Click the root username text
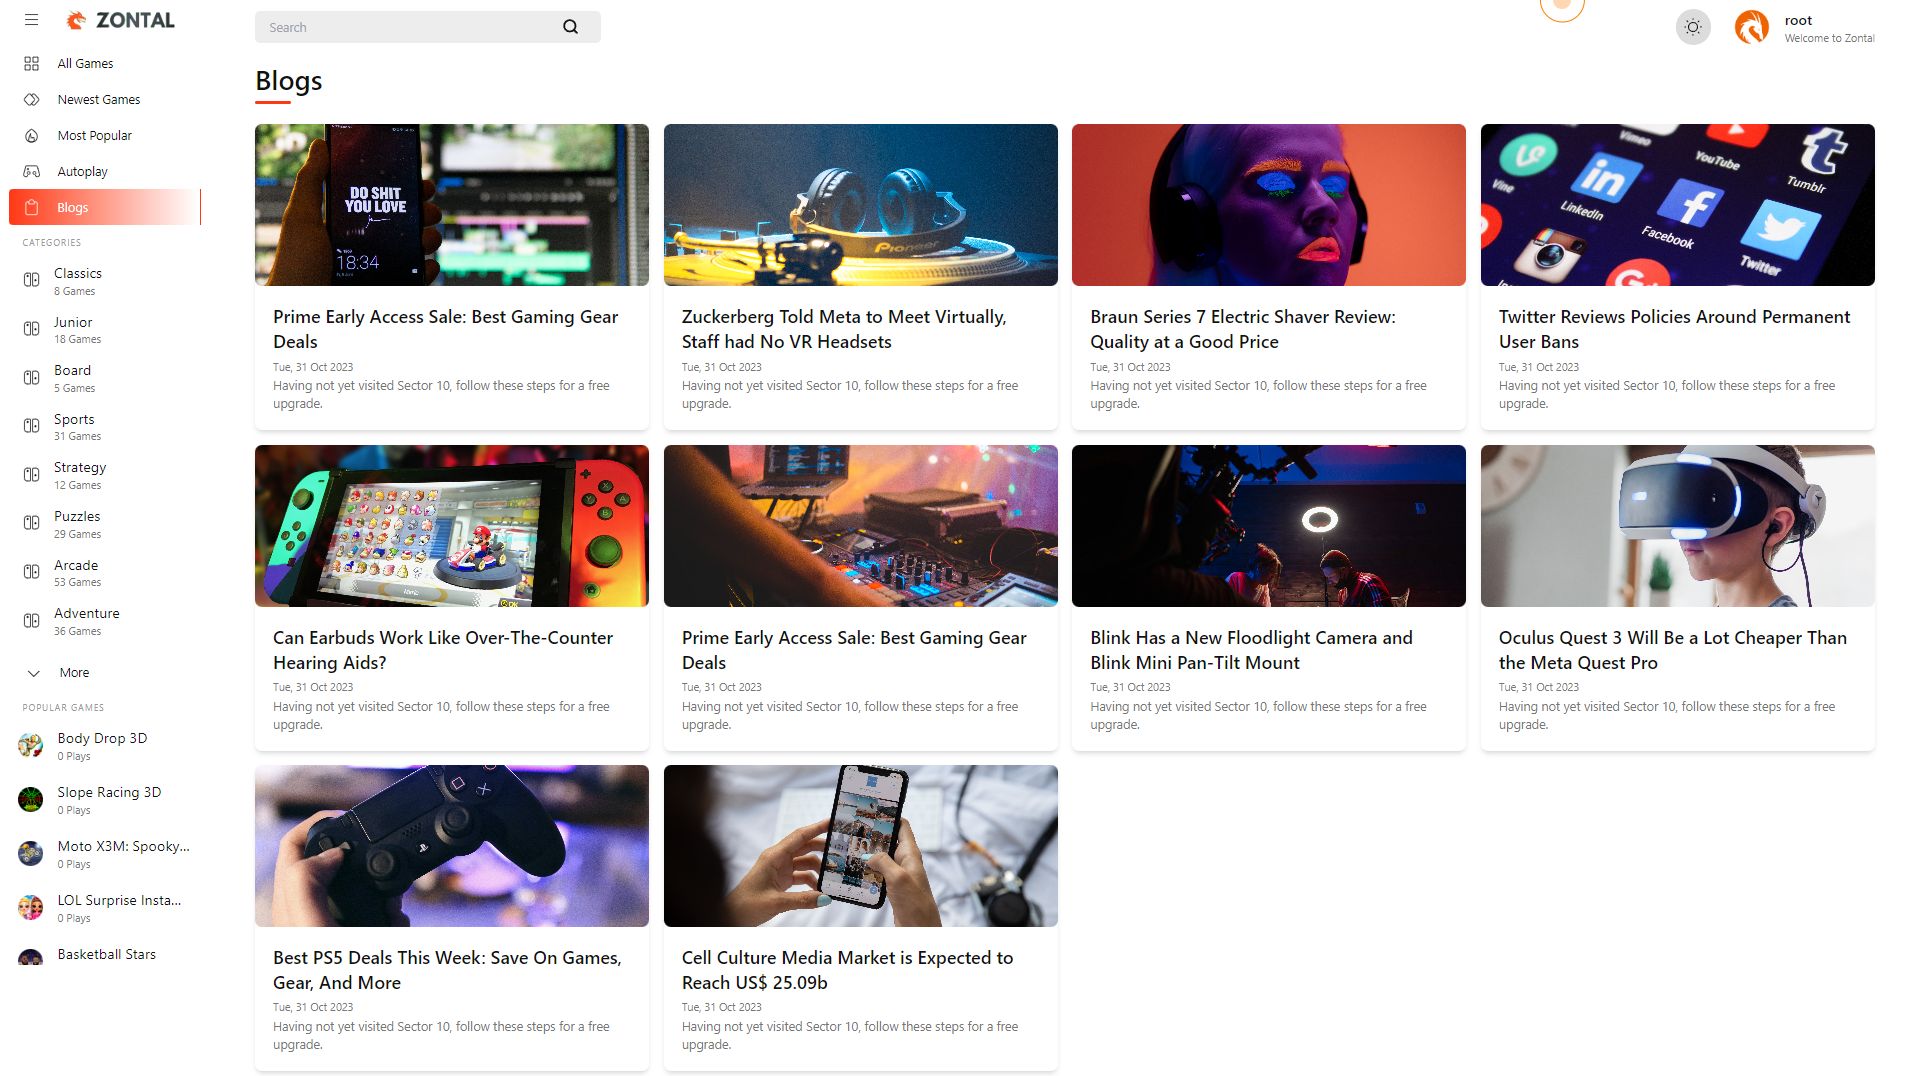 pyautogui.click(x=1798, y=20)
